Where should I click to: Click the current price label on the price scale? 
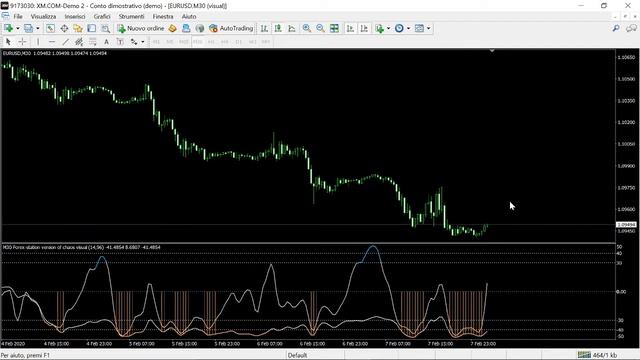click(x=626, y=224)
